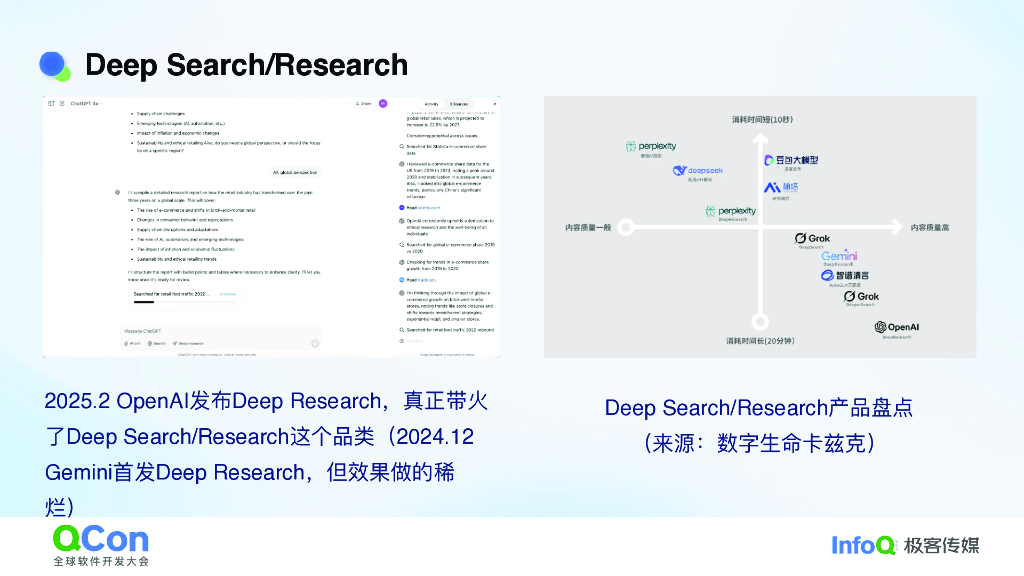Click the Search globe button in composer

click(x=157, y=344)
